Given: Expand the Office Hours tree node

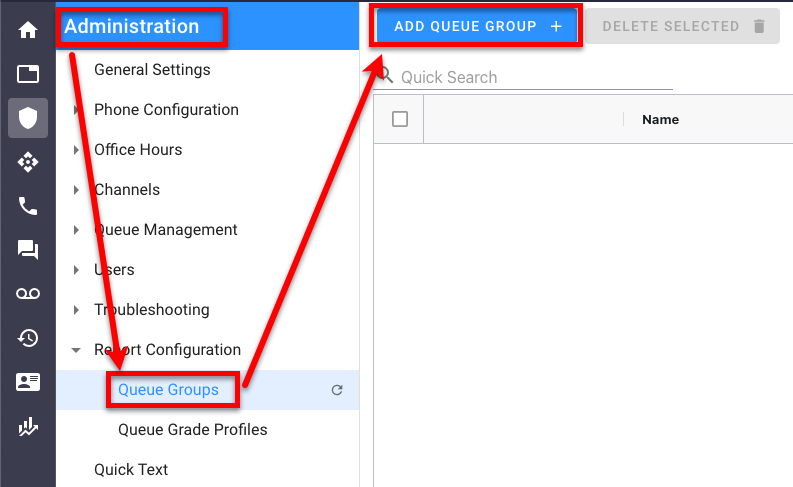Looking at the screenshot, I should pos(76,150).
